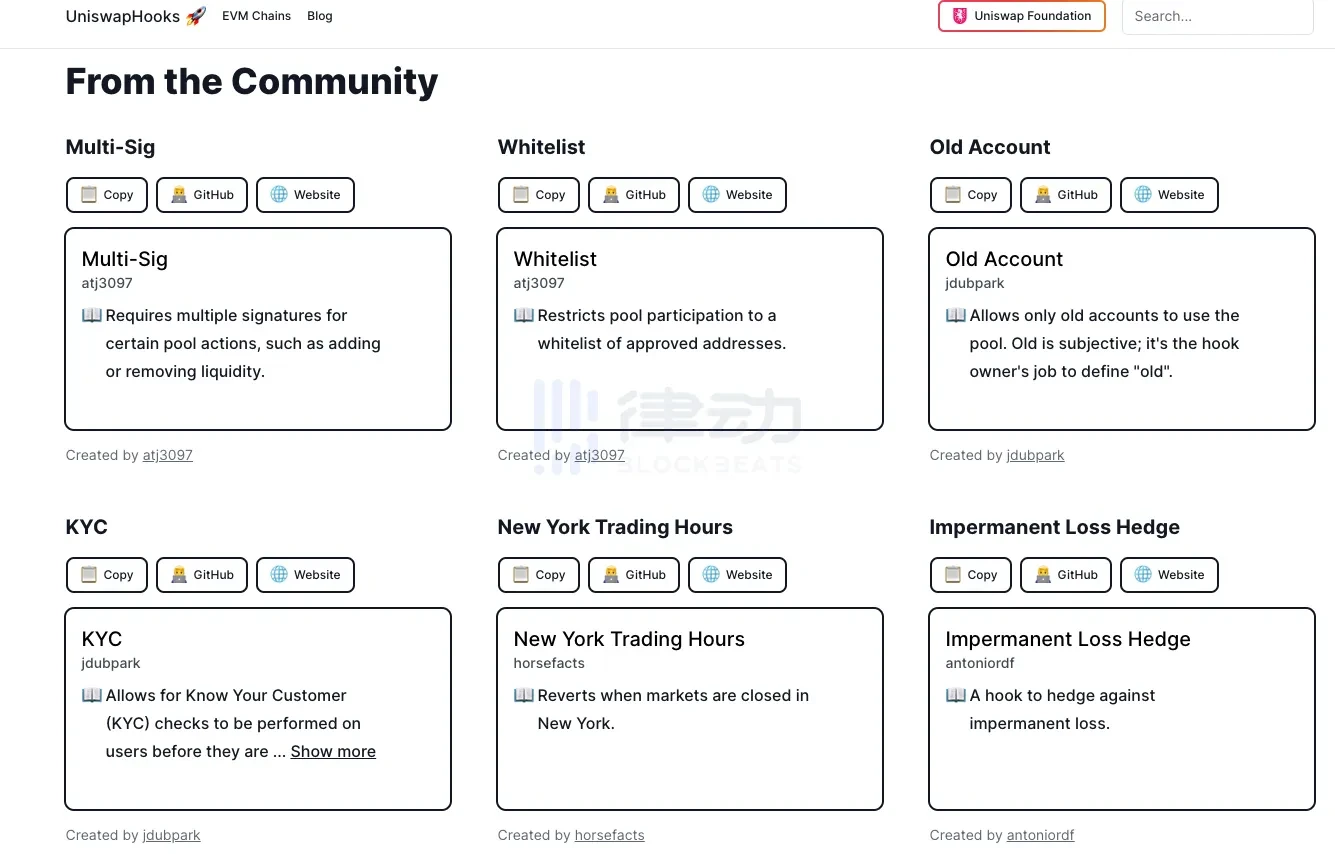This screenshot has height=854, width=1335.
Task: Click the globe Website icon under Old Account
Action: [x=1142, y=195]
